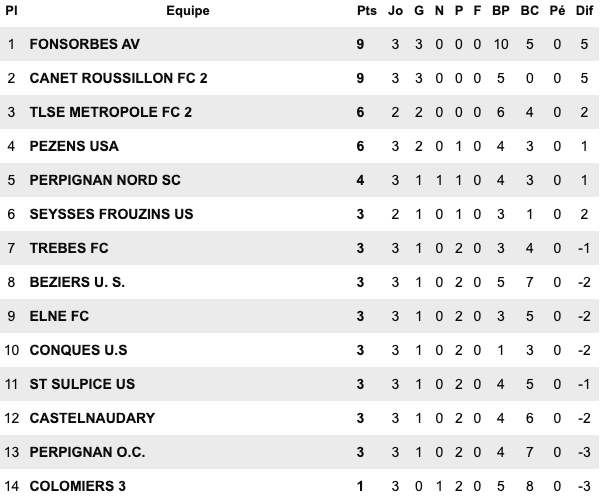Screen dimensions: 604x500
Task: Open the CANET ROUSSILLON FC 2 team
Action: pos(119,78)
